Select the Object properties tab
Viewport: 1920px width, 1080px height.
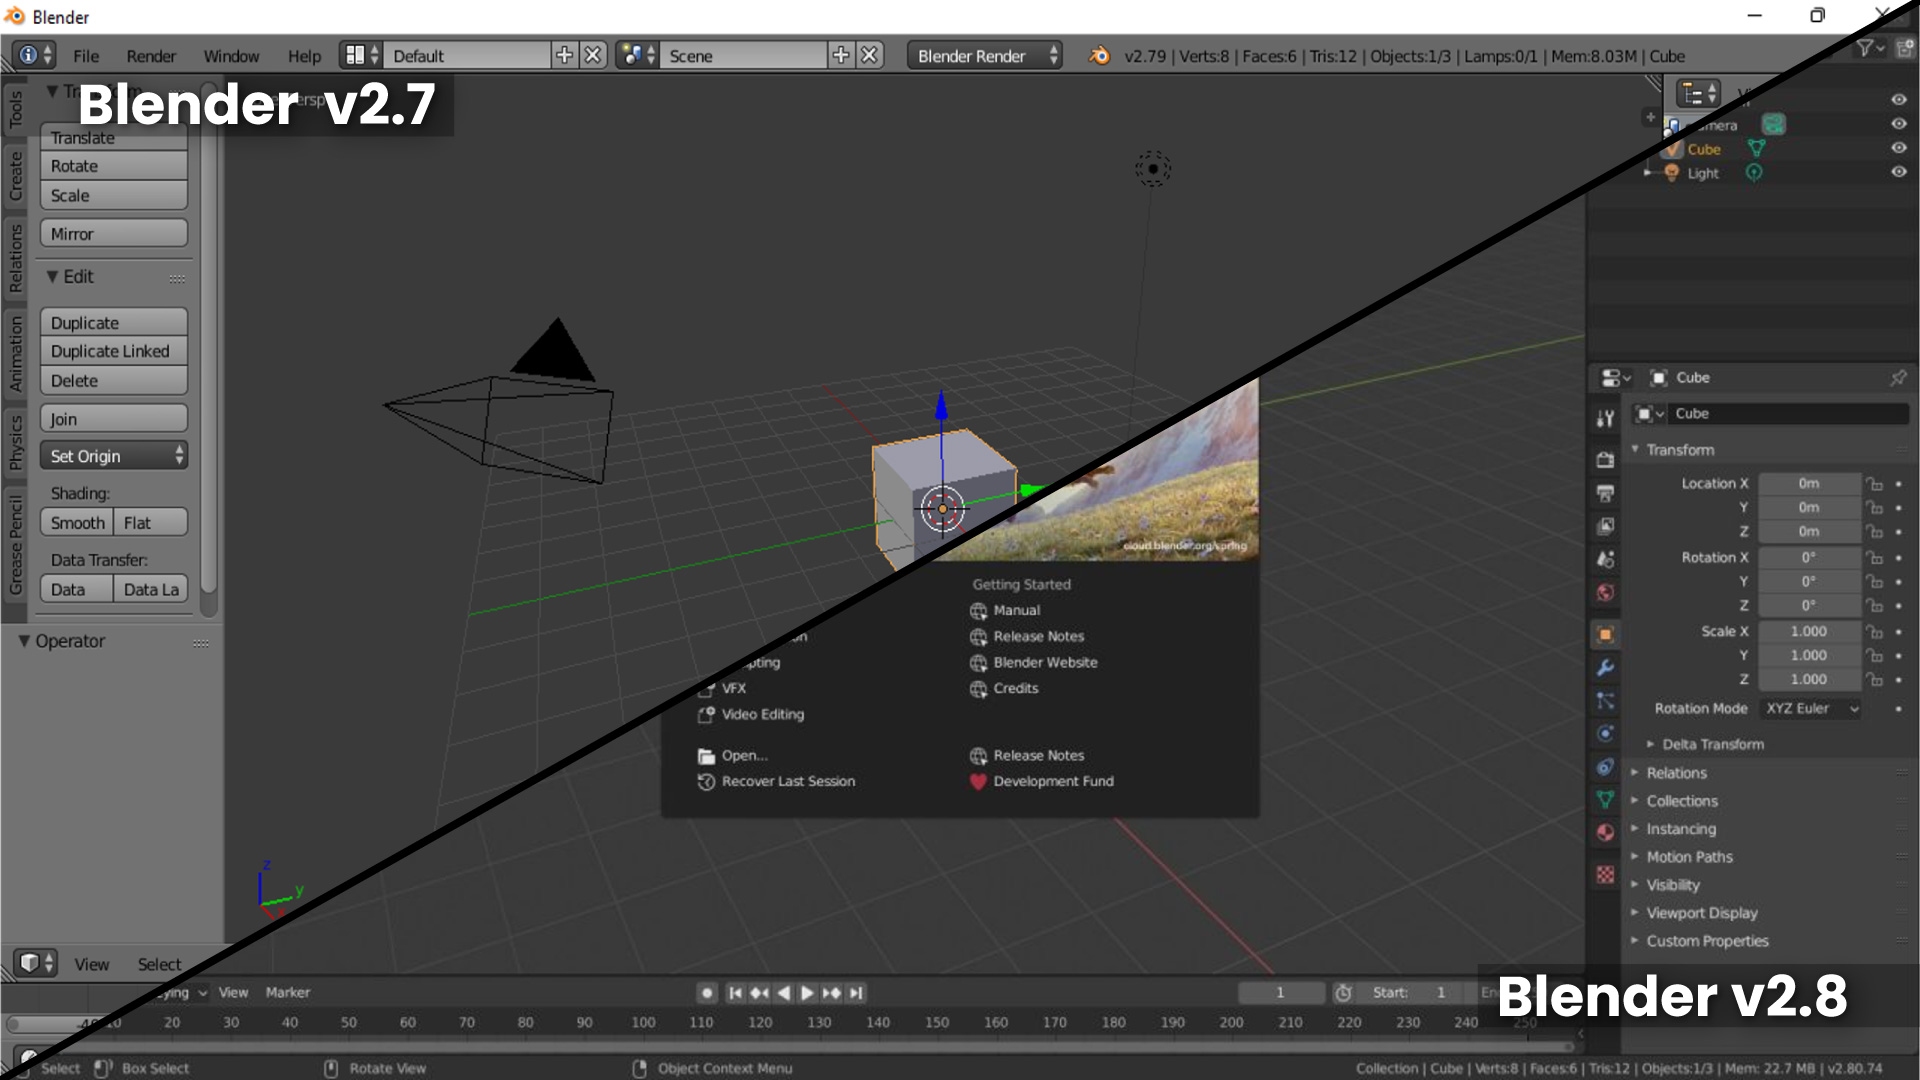pyautogui.click(x=1605, y=634)
